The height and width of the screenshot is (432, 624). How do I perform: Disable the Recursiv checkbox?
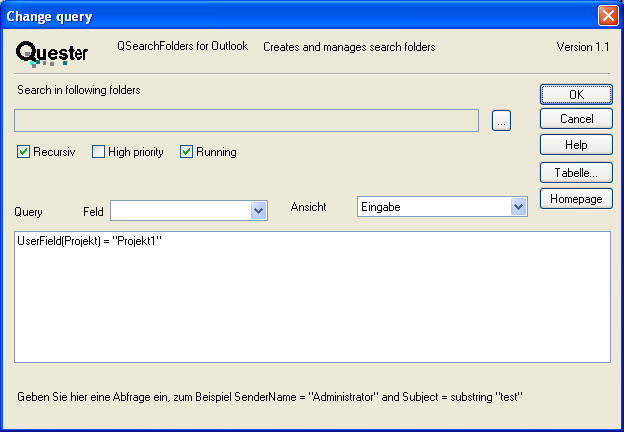click(24, 152)
